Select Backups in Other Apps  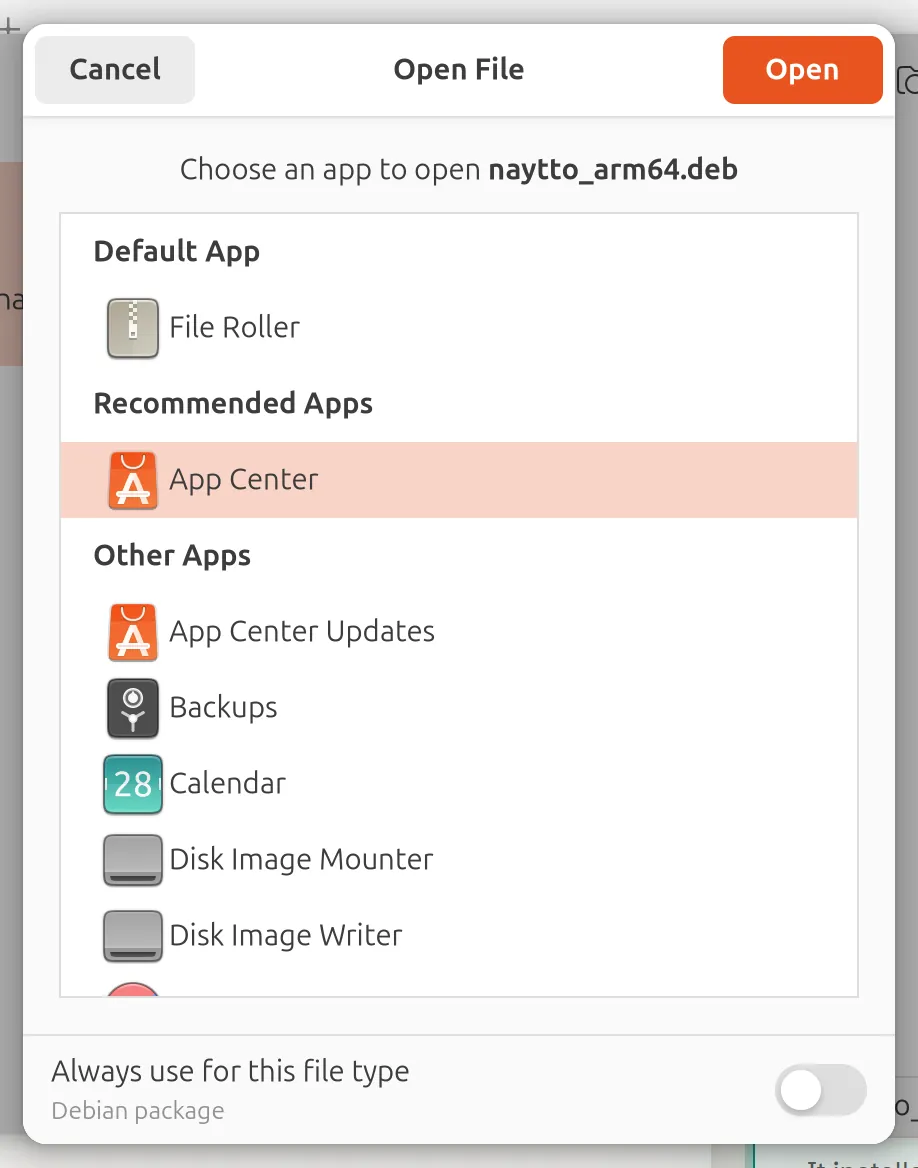(x=459, y=708)
